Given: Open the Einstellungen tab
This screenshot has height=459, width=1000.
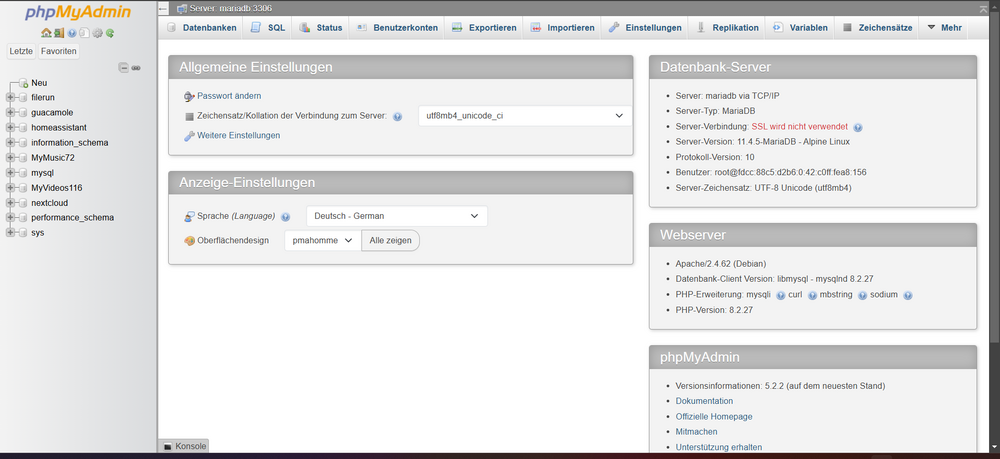Looking at the screenshot, I should click(x=645, y=27).
